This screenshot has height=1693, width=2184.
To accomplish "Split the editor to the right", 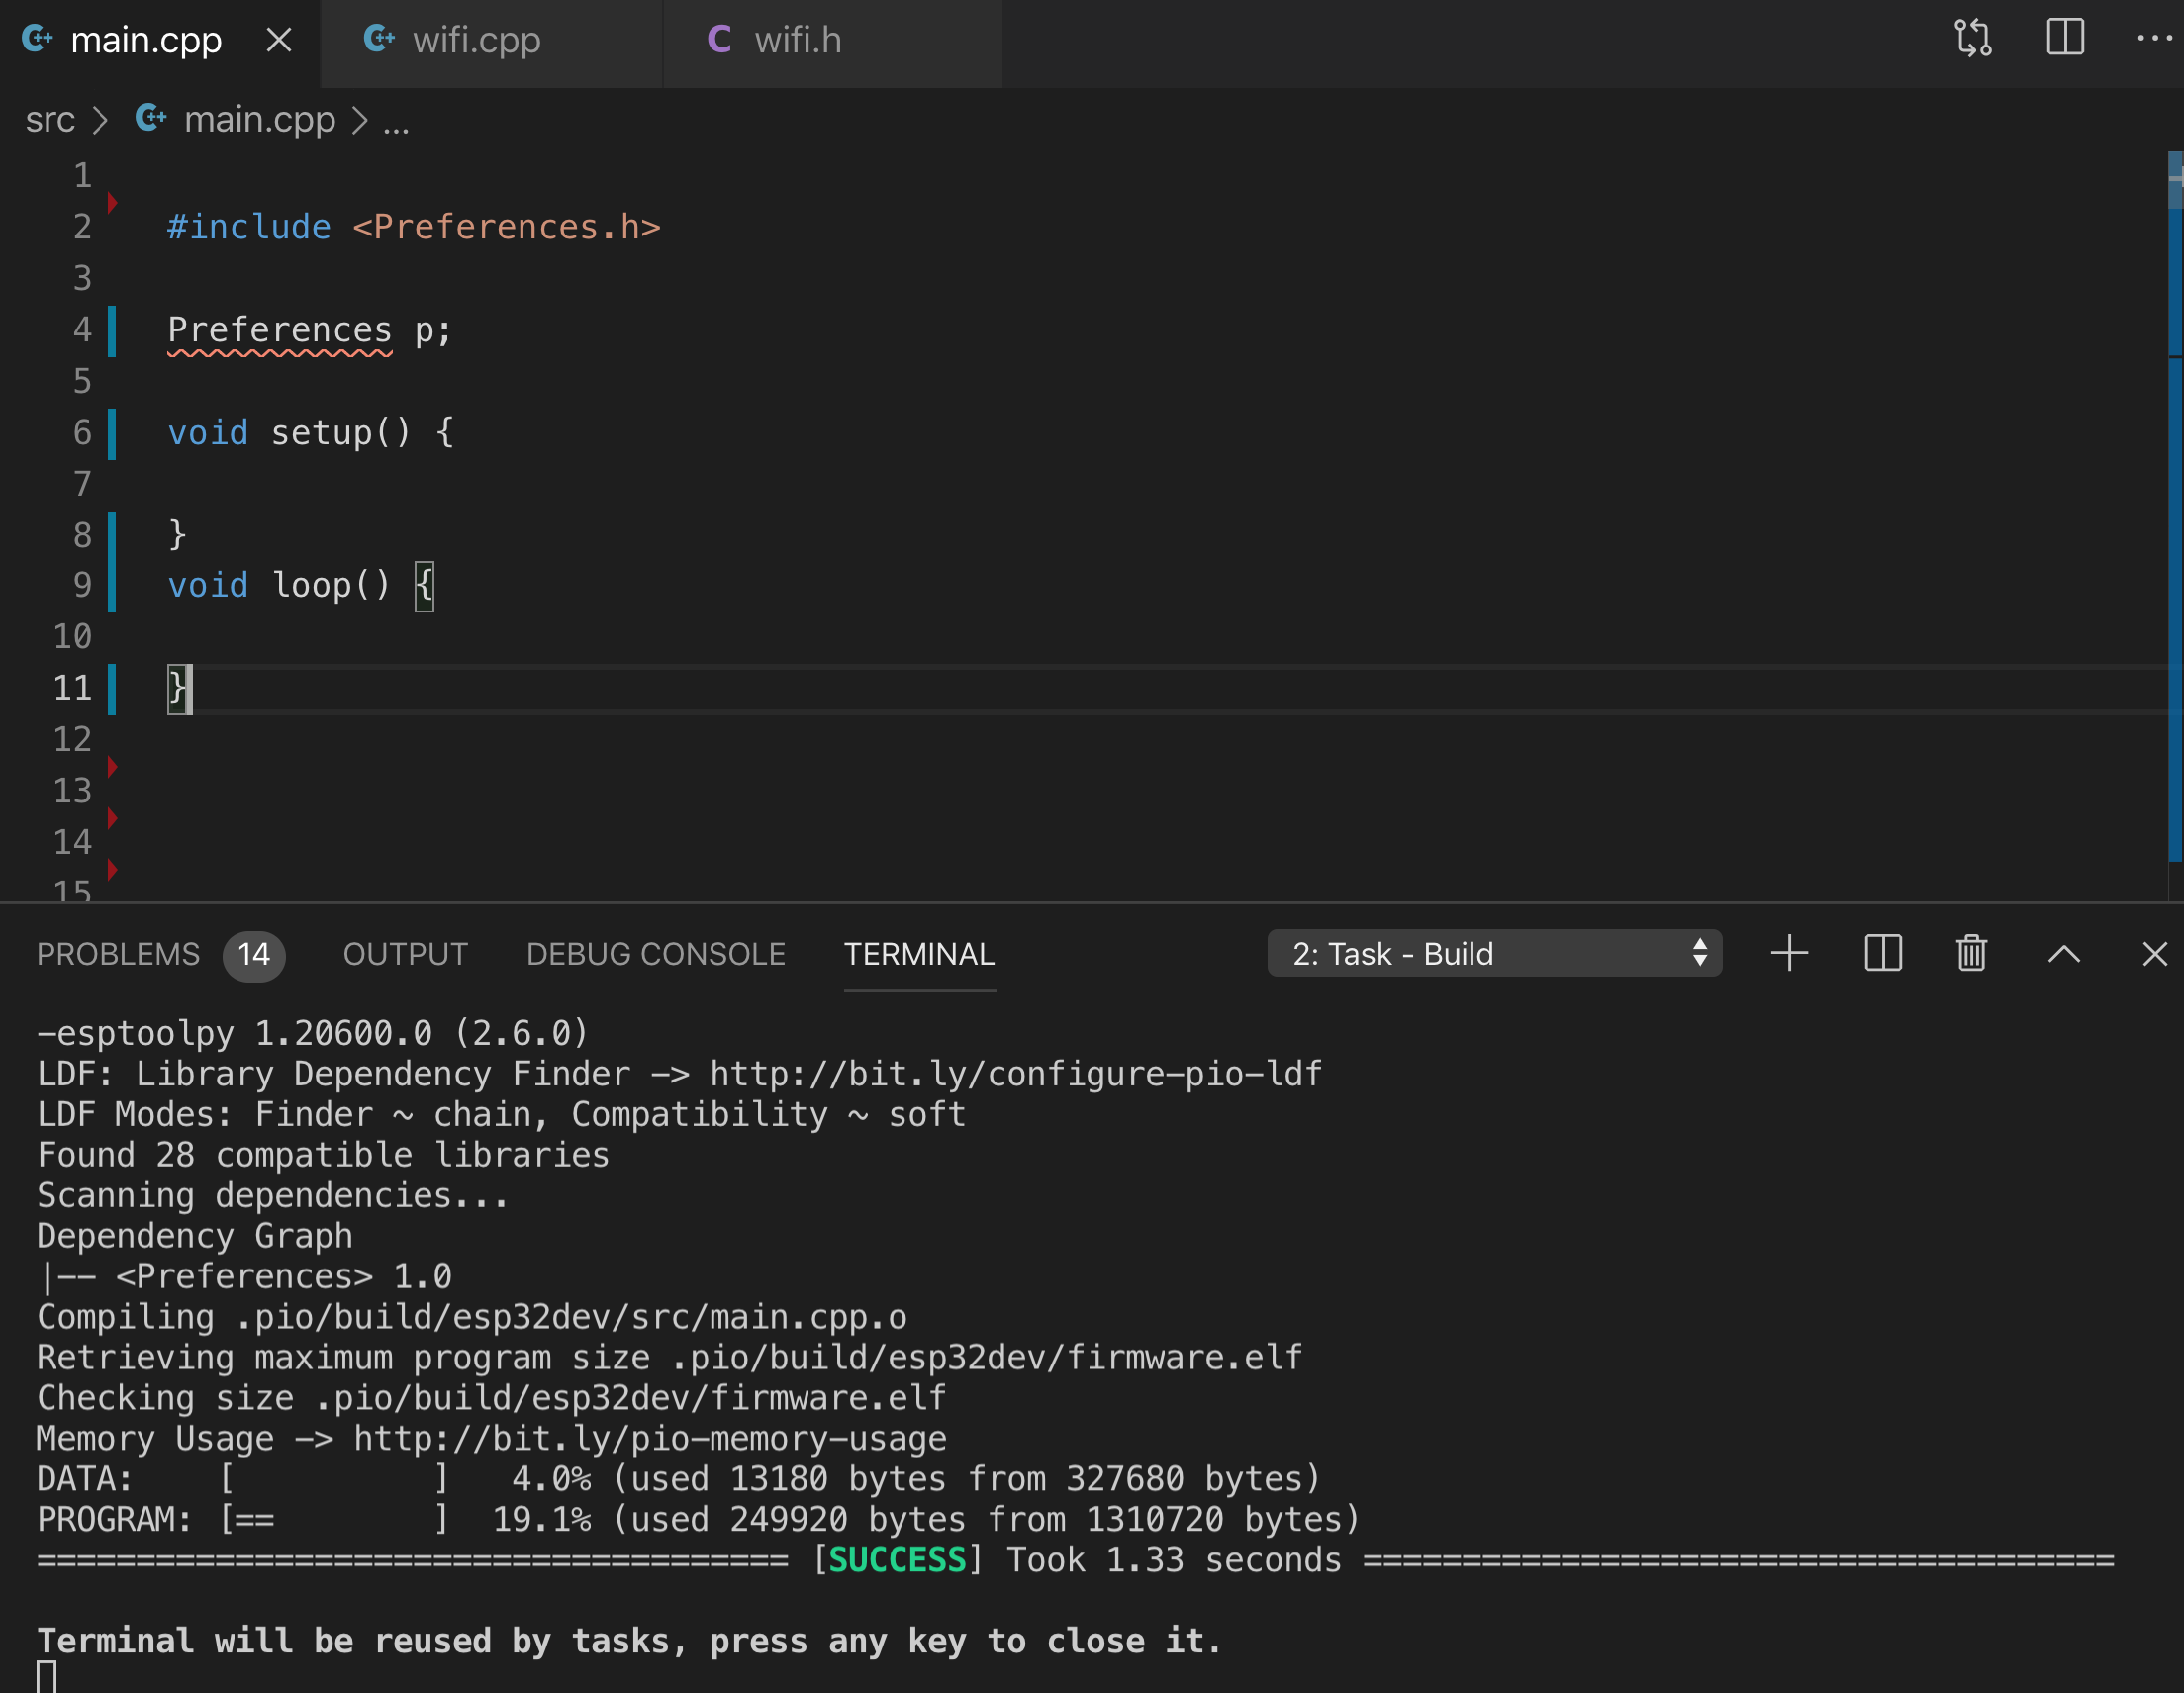I will (2064, 39).
